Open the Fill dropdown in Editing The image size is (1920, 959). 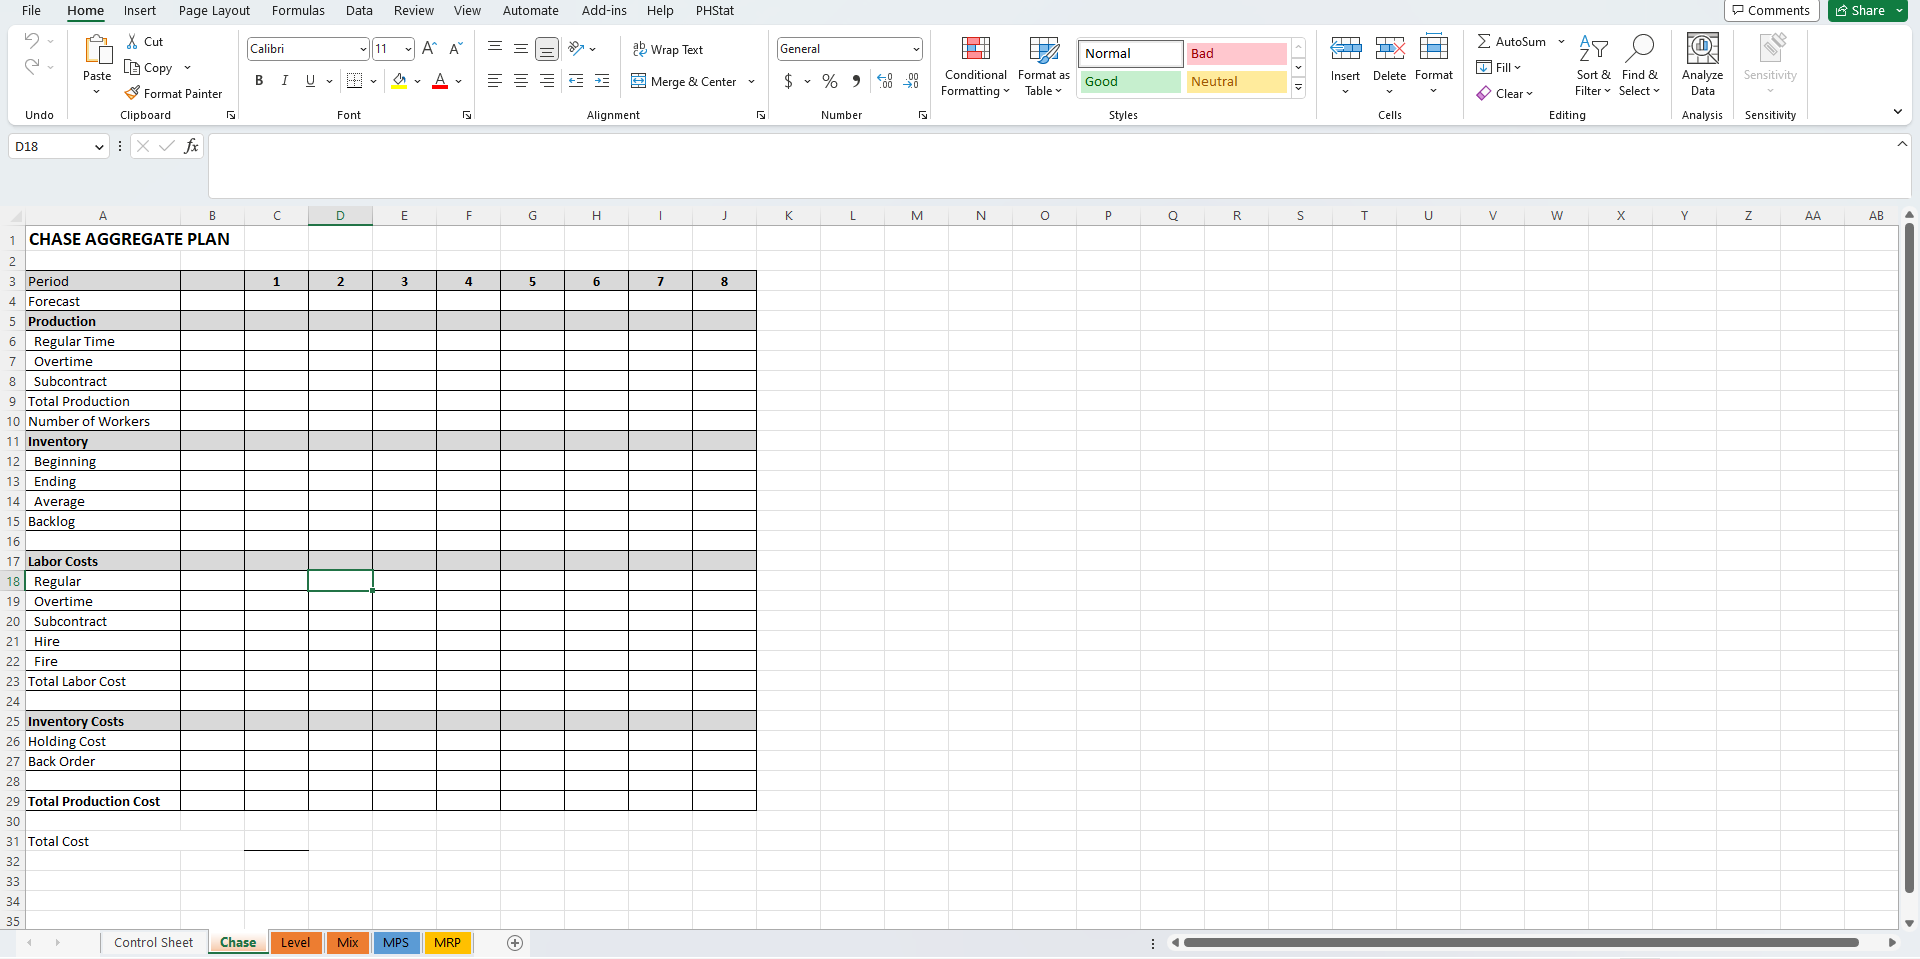pyautogui.click(x=1498, y=67)
